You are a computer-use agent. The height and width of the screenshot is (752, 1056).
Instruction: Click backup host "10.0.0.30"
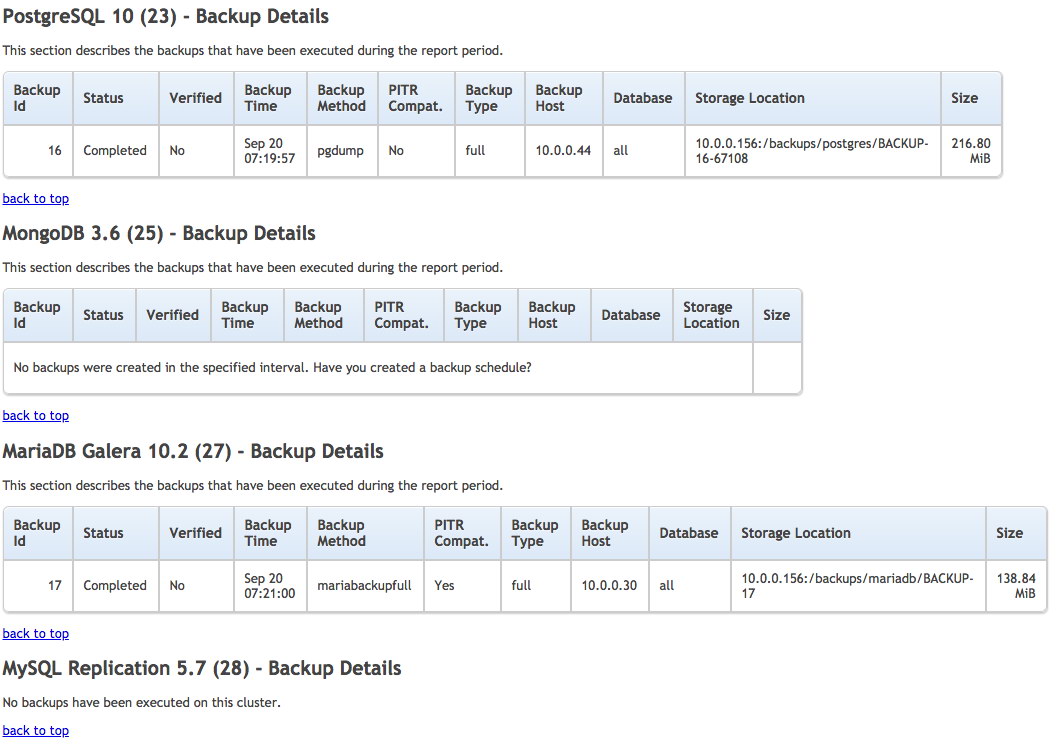[609, 586]
